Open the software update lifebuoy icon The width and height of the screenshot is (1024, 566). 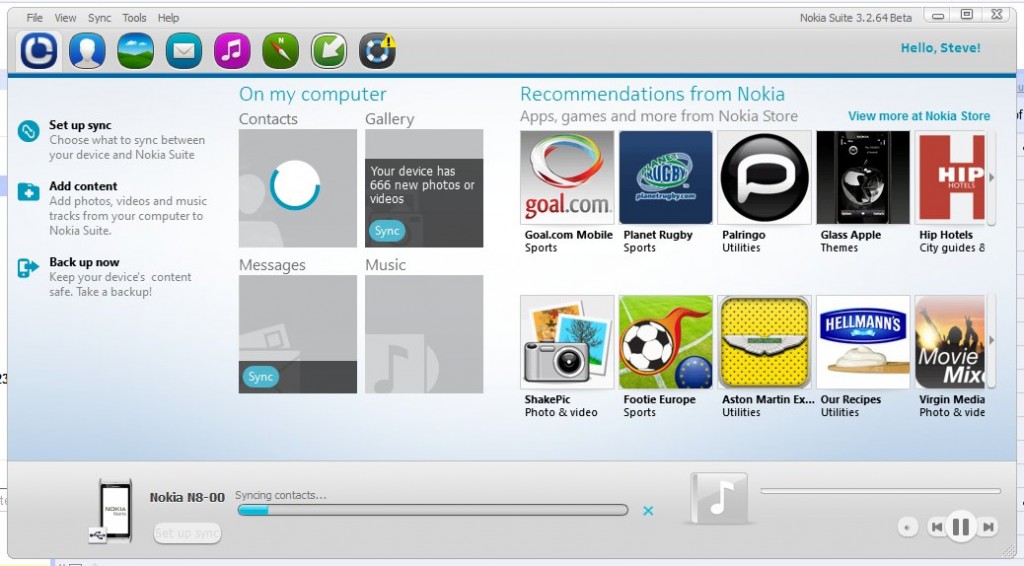377,50
